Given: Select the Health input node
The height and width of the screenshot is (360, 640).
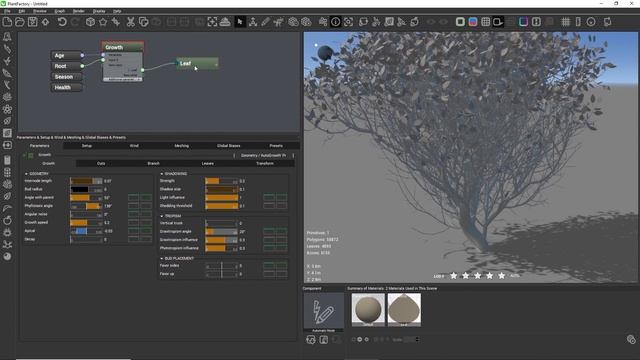Looking at the screenshot, I should [66, 87].
